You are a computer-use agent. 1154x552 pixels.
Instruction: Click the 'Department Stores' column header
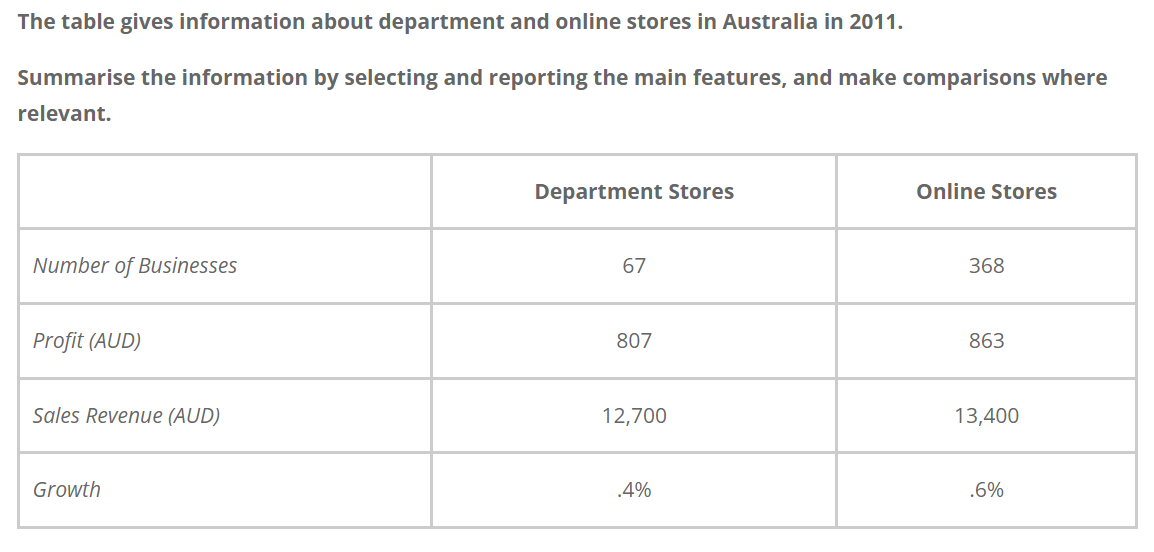pyautogui.click(x=634, y=192)
